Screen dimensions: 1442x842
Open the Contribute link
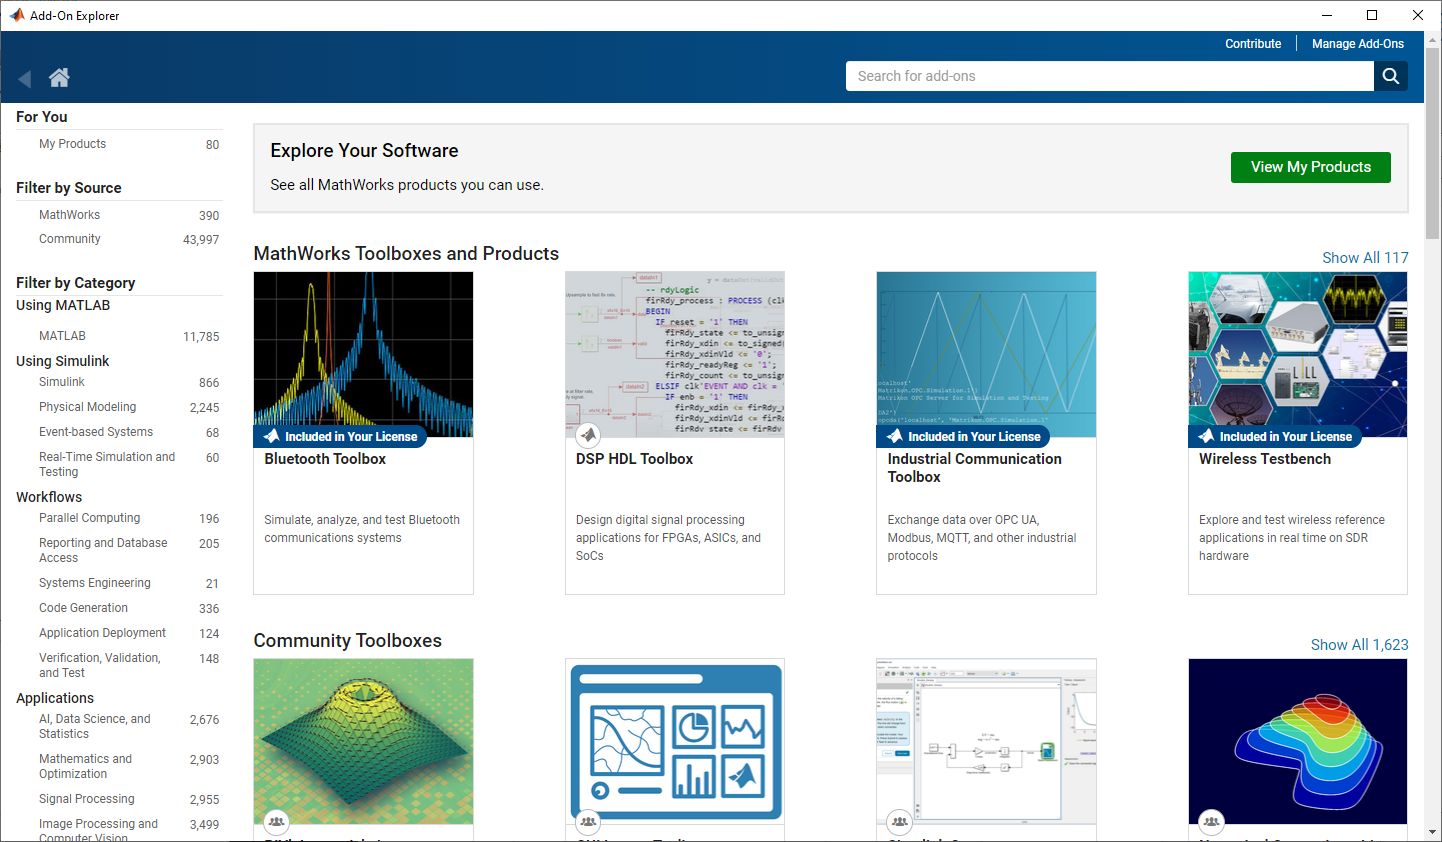pyautogui.click(x=1253, y=44)
